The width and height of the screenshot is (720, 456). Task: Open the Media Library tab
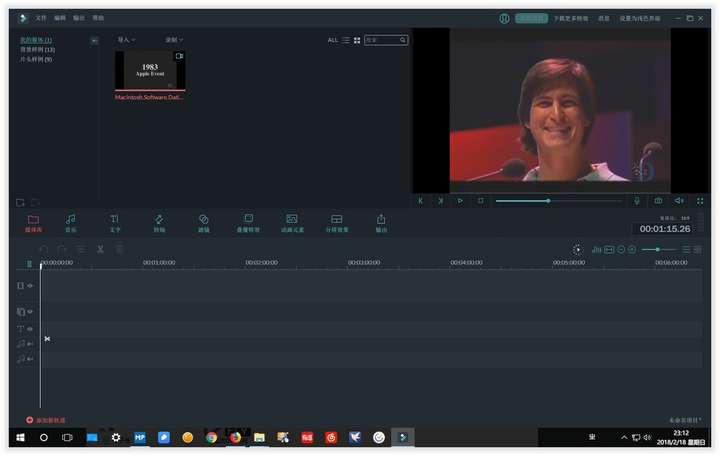pyautogui.click(x=34, y=223)
